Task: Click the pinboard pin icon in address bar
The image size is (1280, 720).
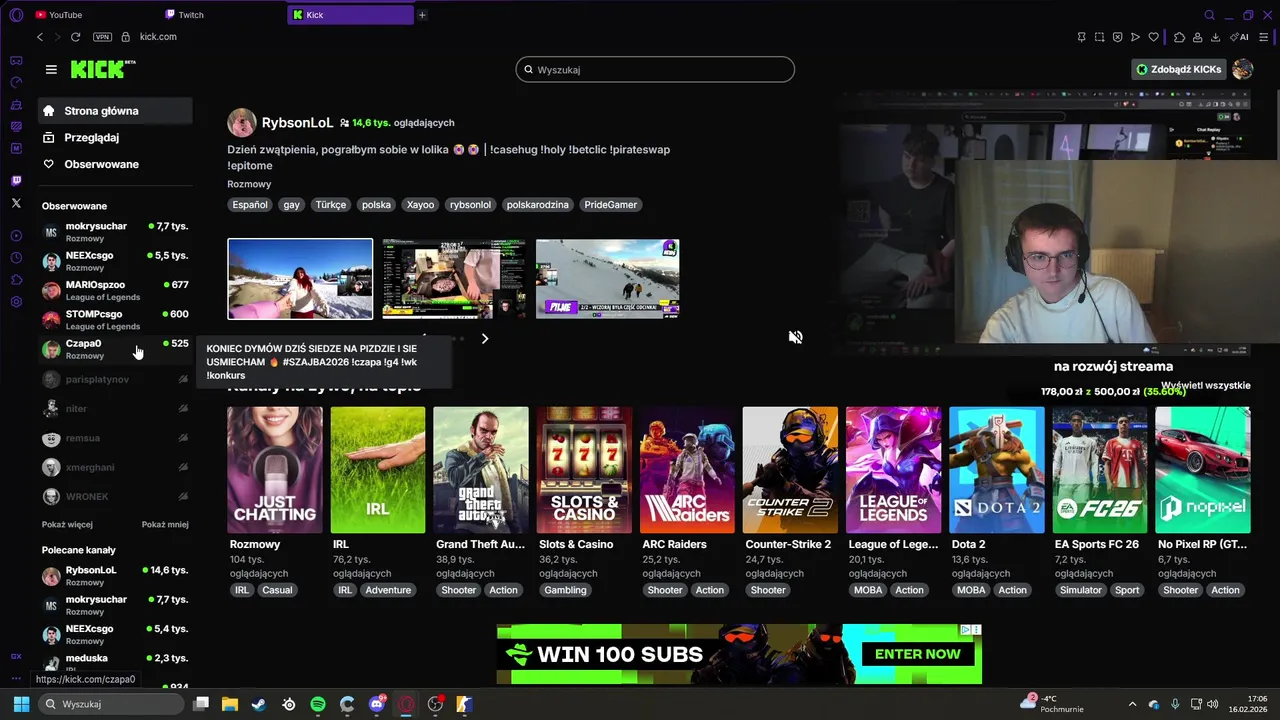Action: click(1081, 37)
